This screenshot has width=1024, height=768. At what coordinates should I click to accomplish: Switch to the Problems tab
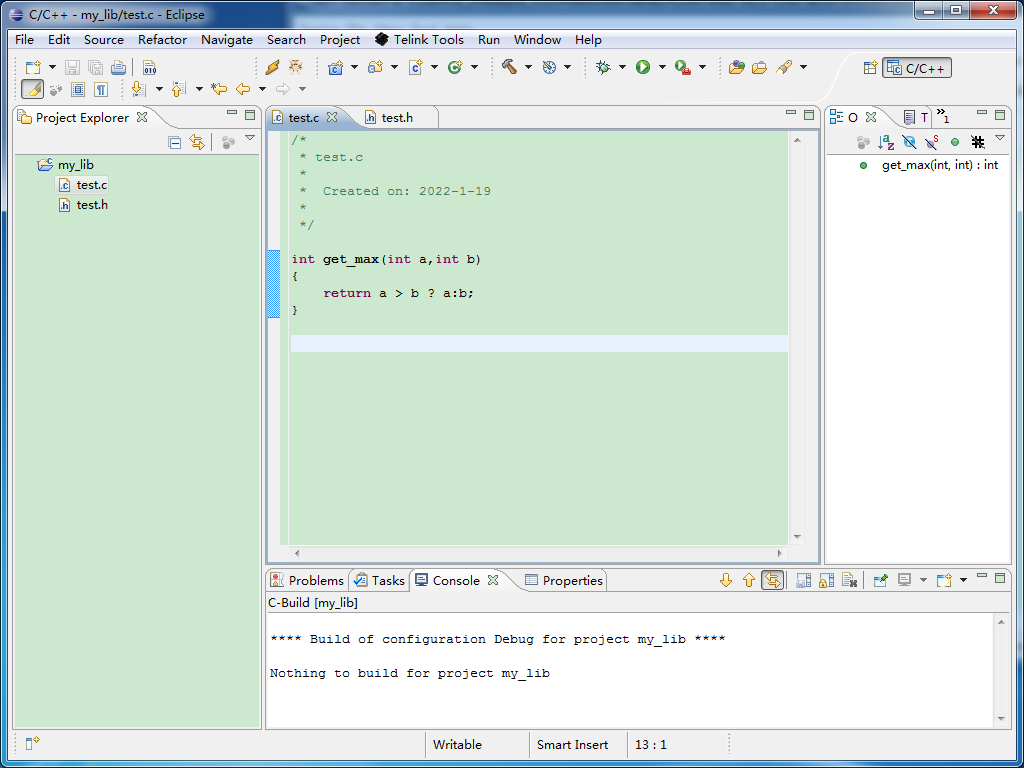pos(307,581)
